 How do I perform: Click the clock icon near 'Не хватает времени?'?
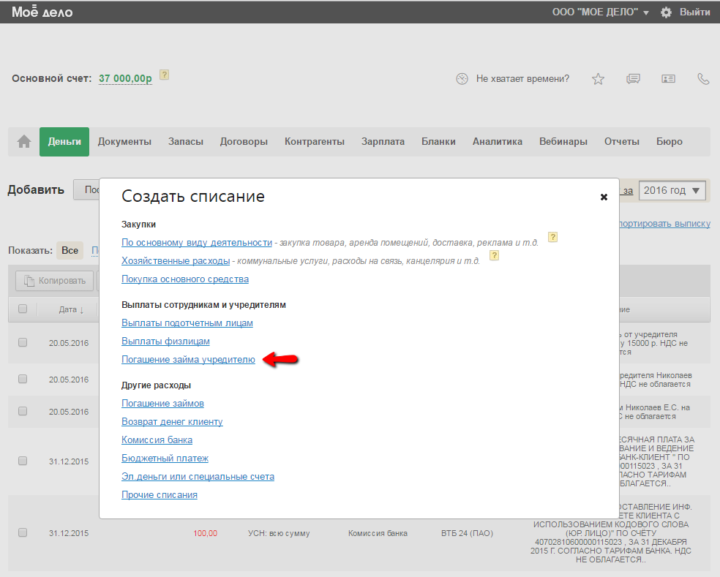pyautogui.click(x=461, y=79)
